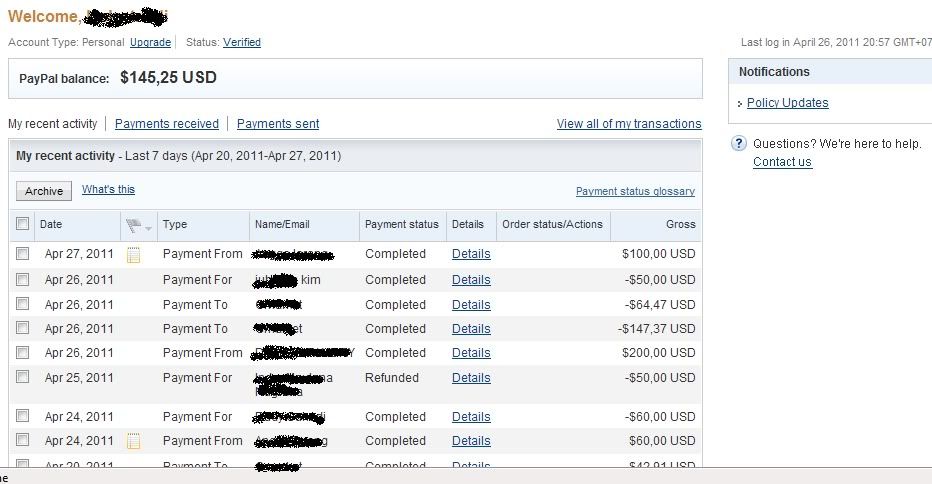Viewport: 932px width, 484px height.
Task: Click the Order status/Actions column header
Action: pos(552,224)
